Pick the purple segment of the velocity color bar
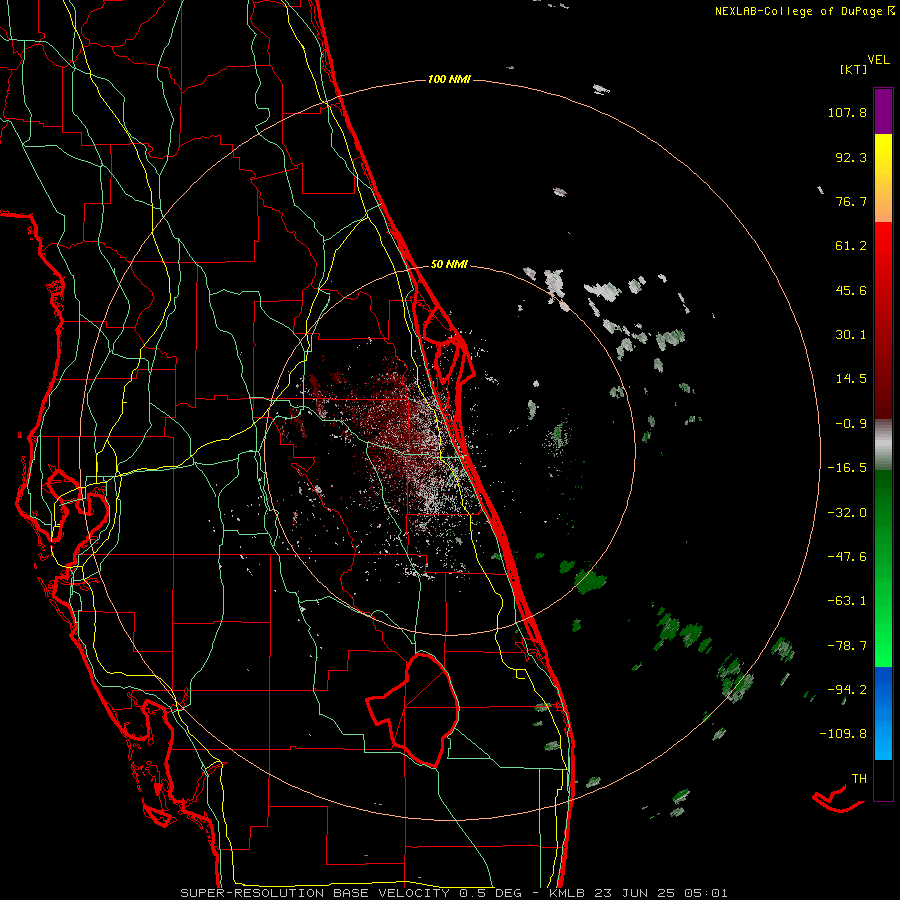 click(883, 111)
